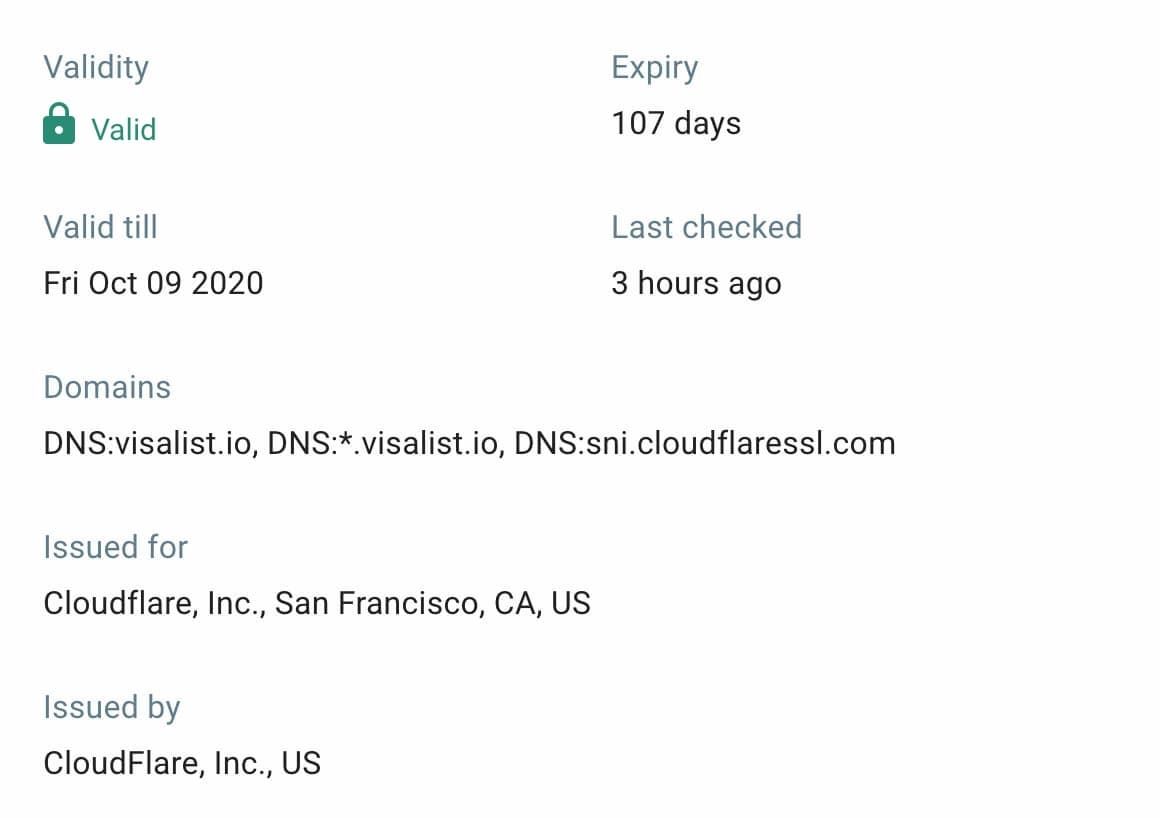This screenshot has width=1176, height=818.
Task: Select CloudFlare, Inc., US issuer text
Action: coord(182,763)
